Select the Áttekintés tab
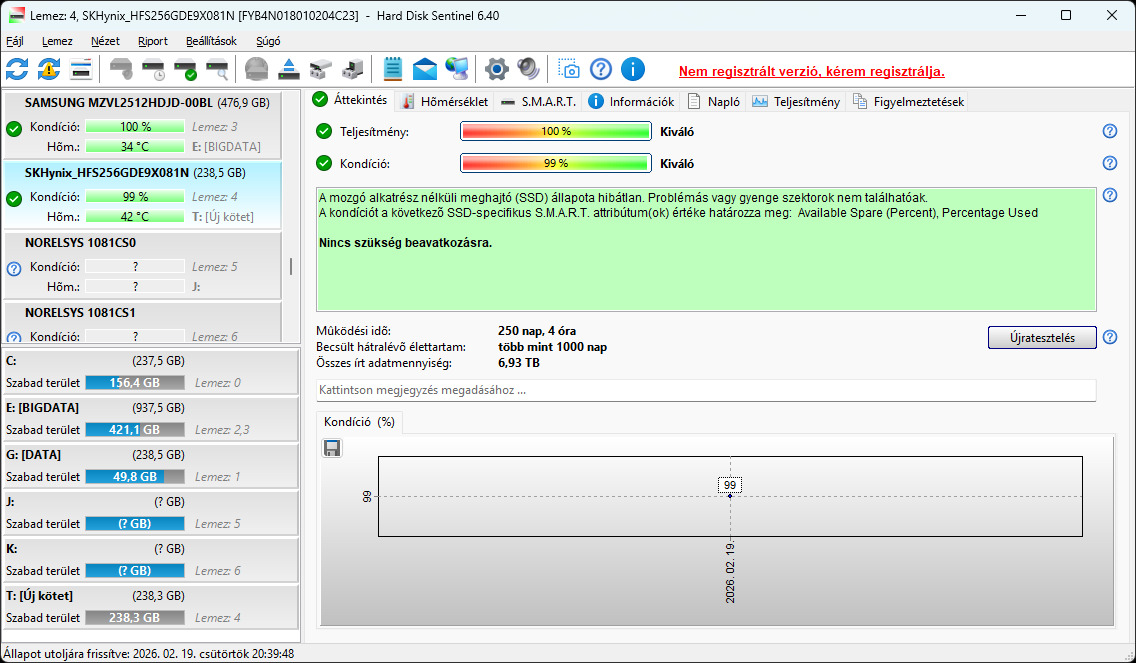Screen dimensions: 1136x663 [353, 100]
